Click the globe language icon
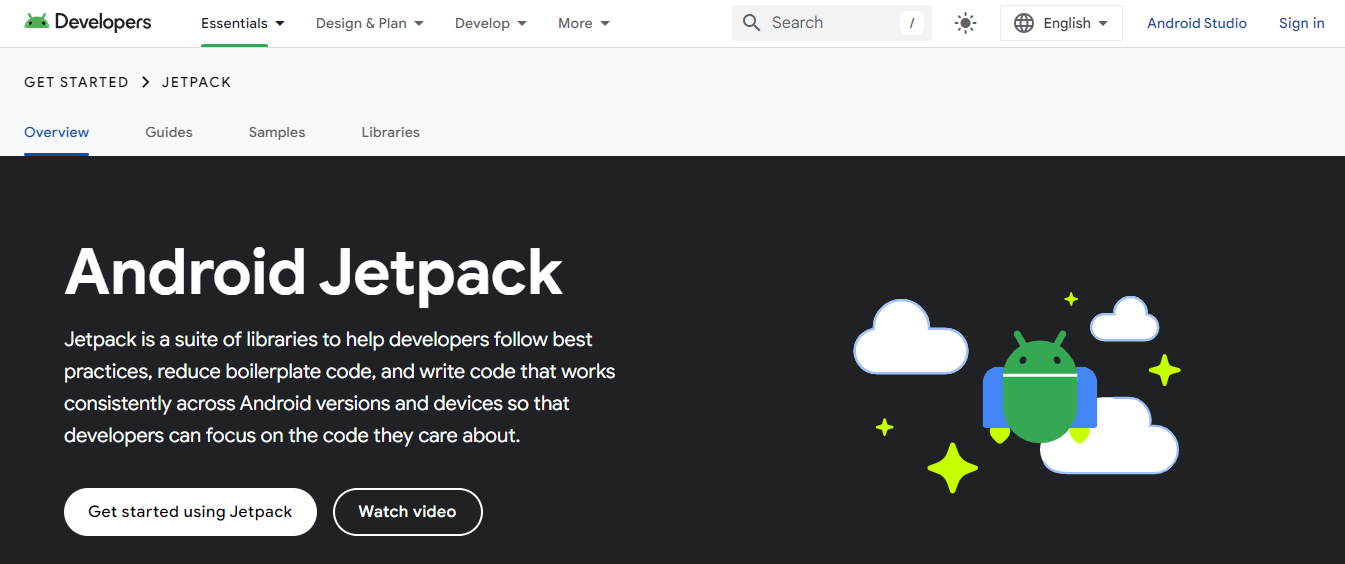Viewport: 1345px width, 564px height. 1024,23
